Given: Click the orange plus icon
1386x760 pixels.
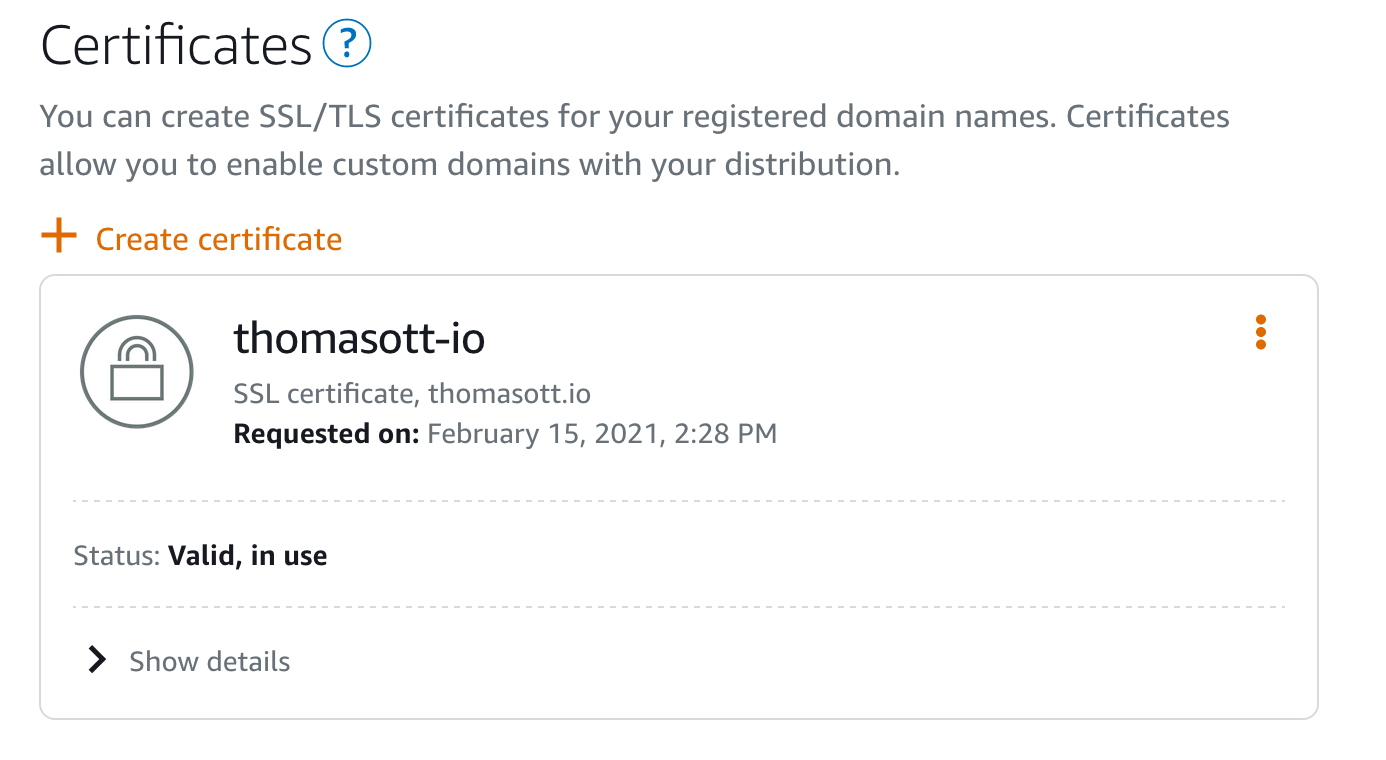Looking at the screenshot, I should (x=59, y=237).
